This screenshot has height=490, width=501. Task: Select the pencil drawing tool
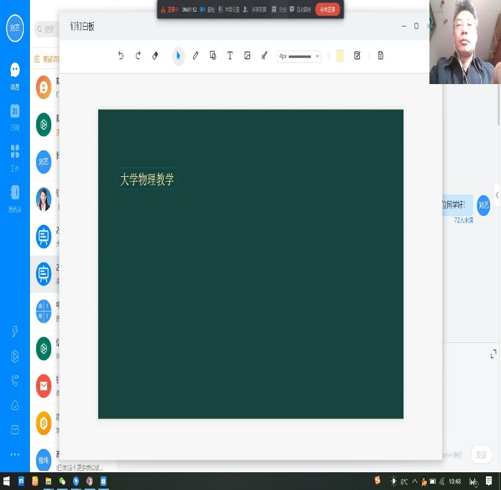[x=196, y=56]
